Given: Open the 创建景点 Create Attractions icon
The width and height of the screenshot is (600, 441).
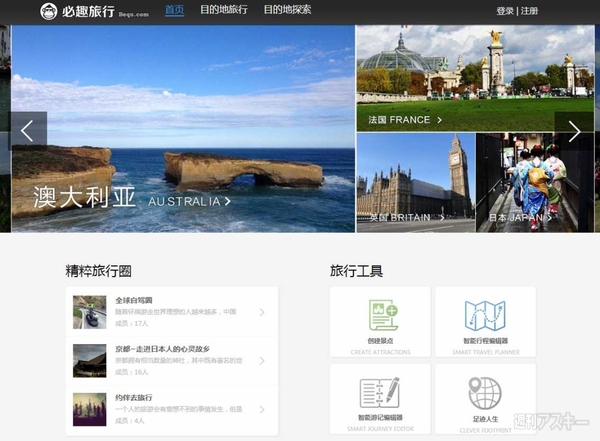Looking at the screenshot, I should pyautogui.click(x=379, y=317).
